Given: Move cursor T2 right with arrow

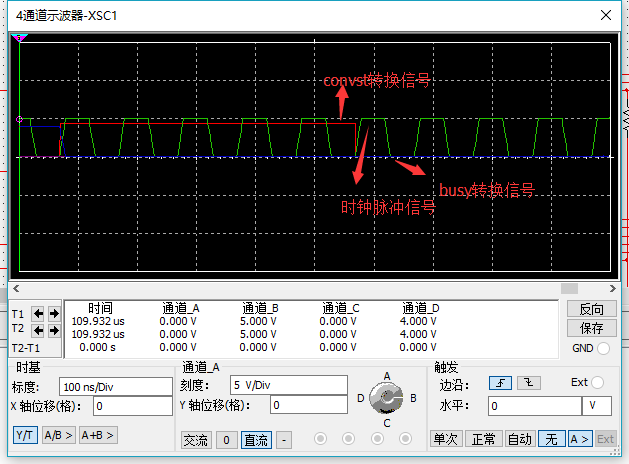Looking at the screenshot, I should pos(54,330).
